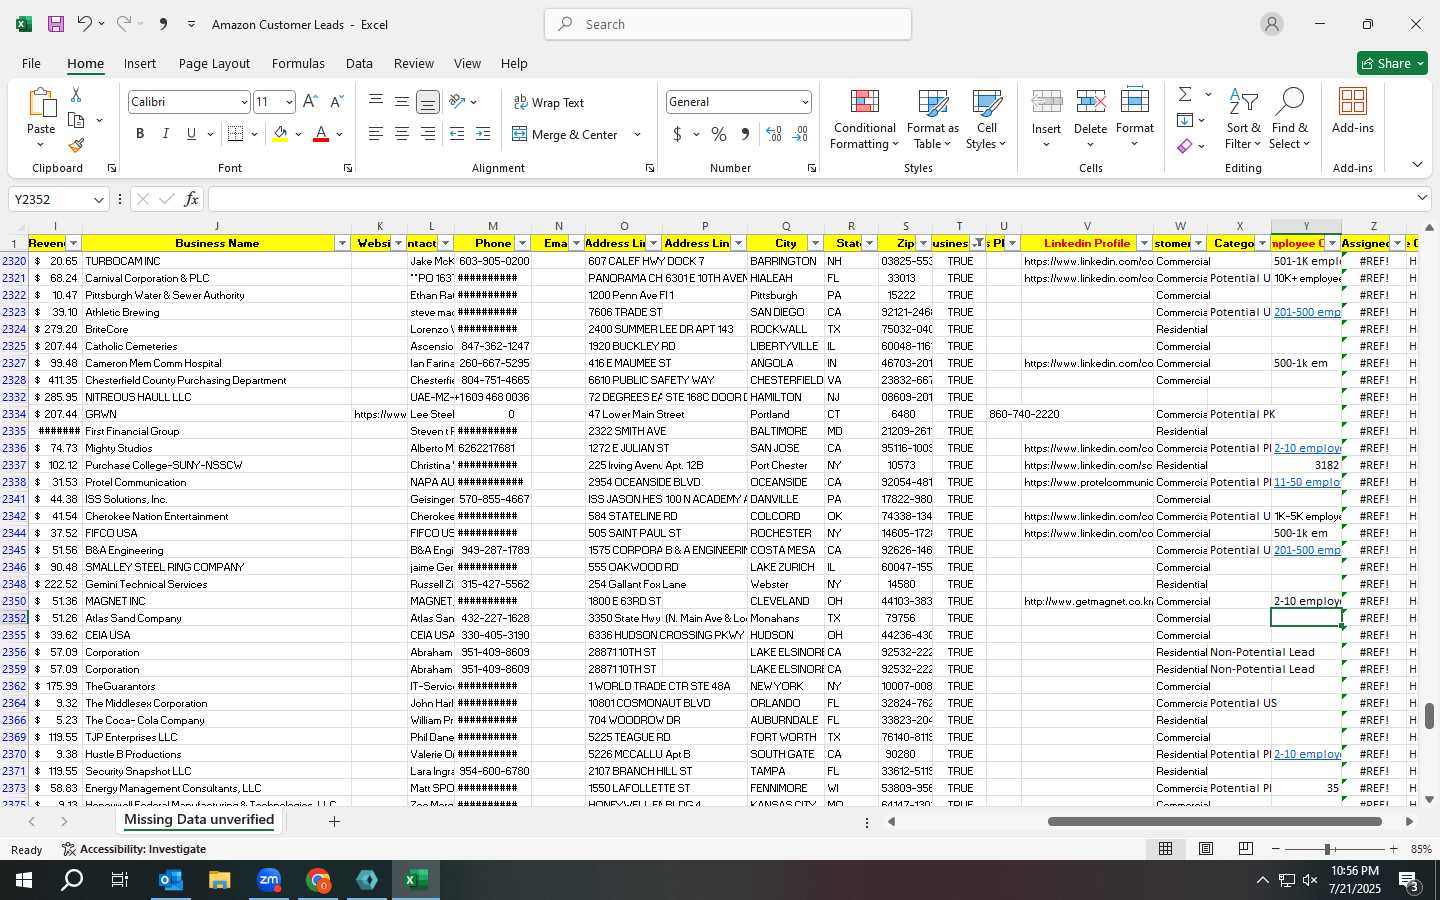The image size is (1440, 900).
Task: Switch to Page Layout view icon
Action: [1206, 848]
